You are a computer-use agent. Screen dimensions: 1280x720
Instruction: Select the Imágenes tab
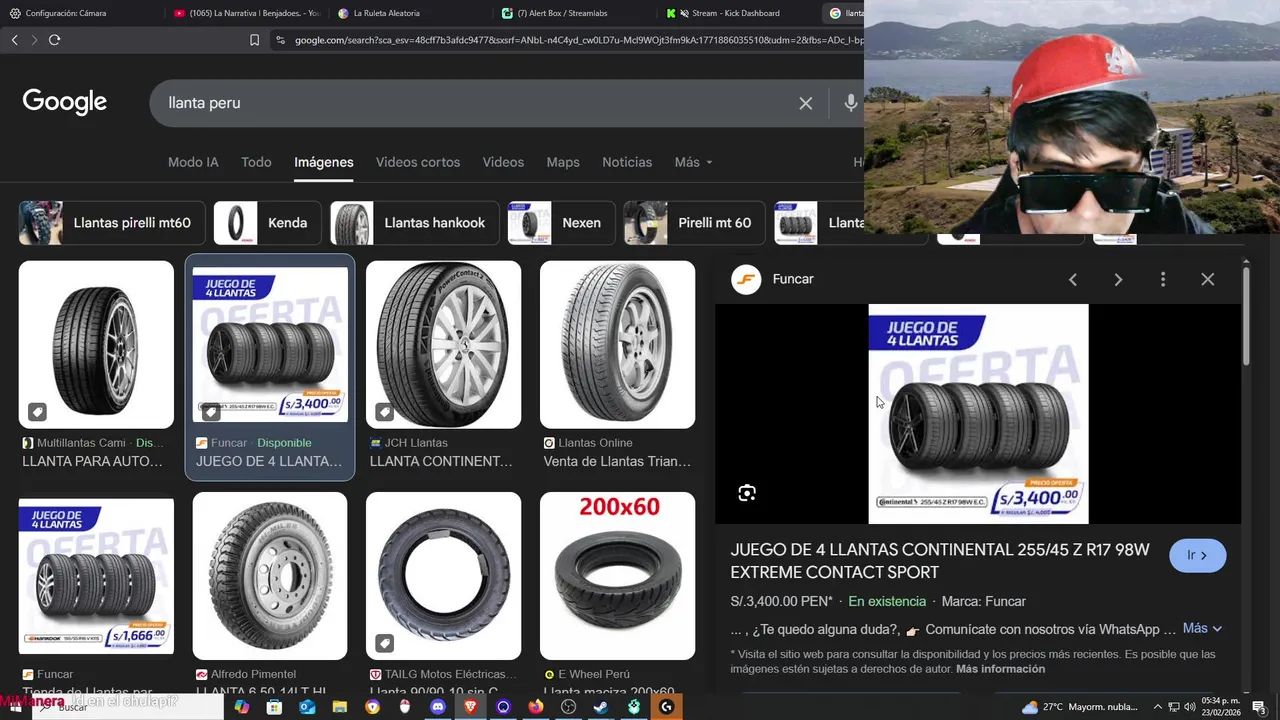(324, 162)
